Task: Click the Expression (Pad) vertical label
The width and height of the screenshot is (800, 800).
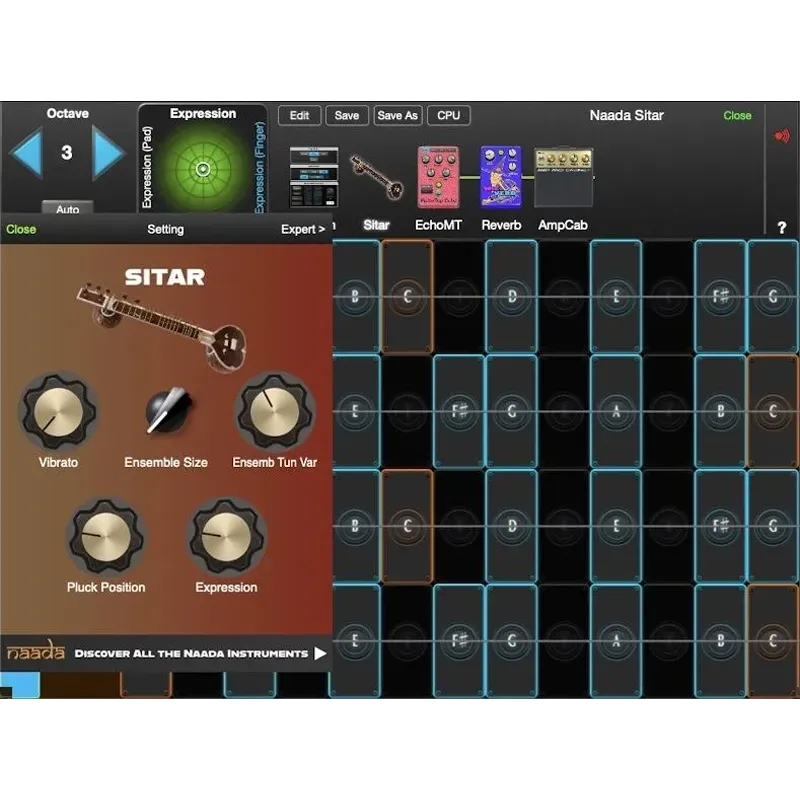Action: tap(147, 167)
